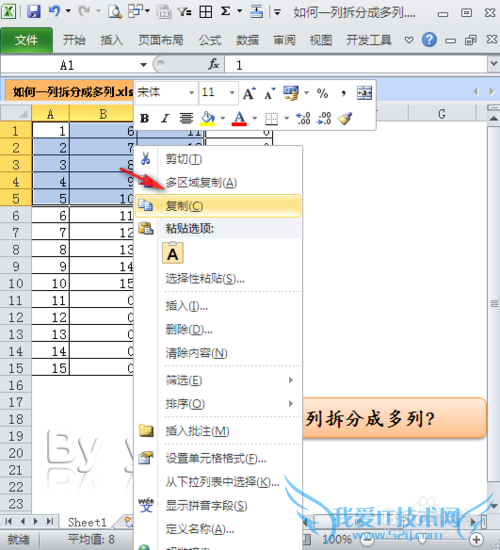Choose 插入(I)... from context menu
Image resolution: width=500 pixels, height=550 pixels.
218,306
